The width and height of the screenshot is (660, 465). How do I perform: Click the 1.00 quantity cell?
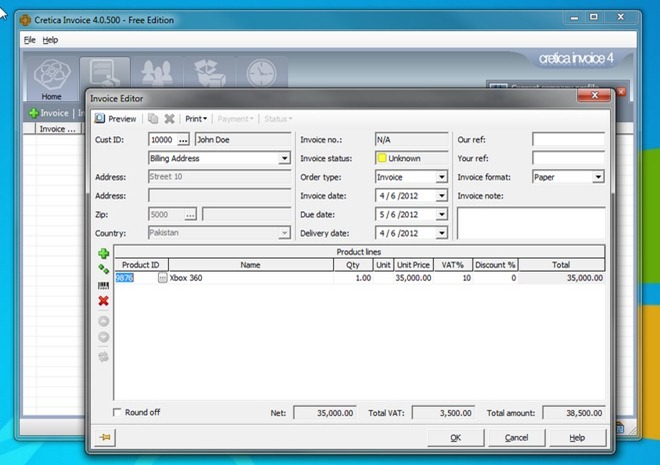point(353,278)
